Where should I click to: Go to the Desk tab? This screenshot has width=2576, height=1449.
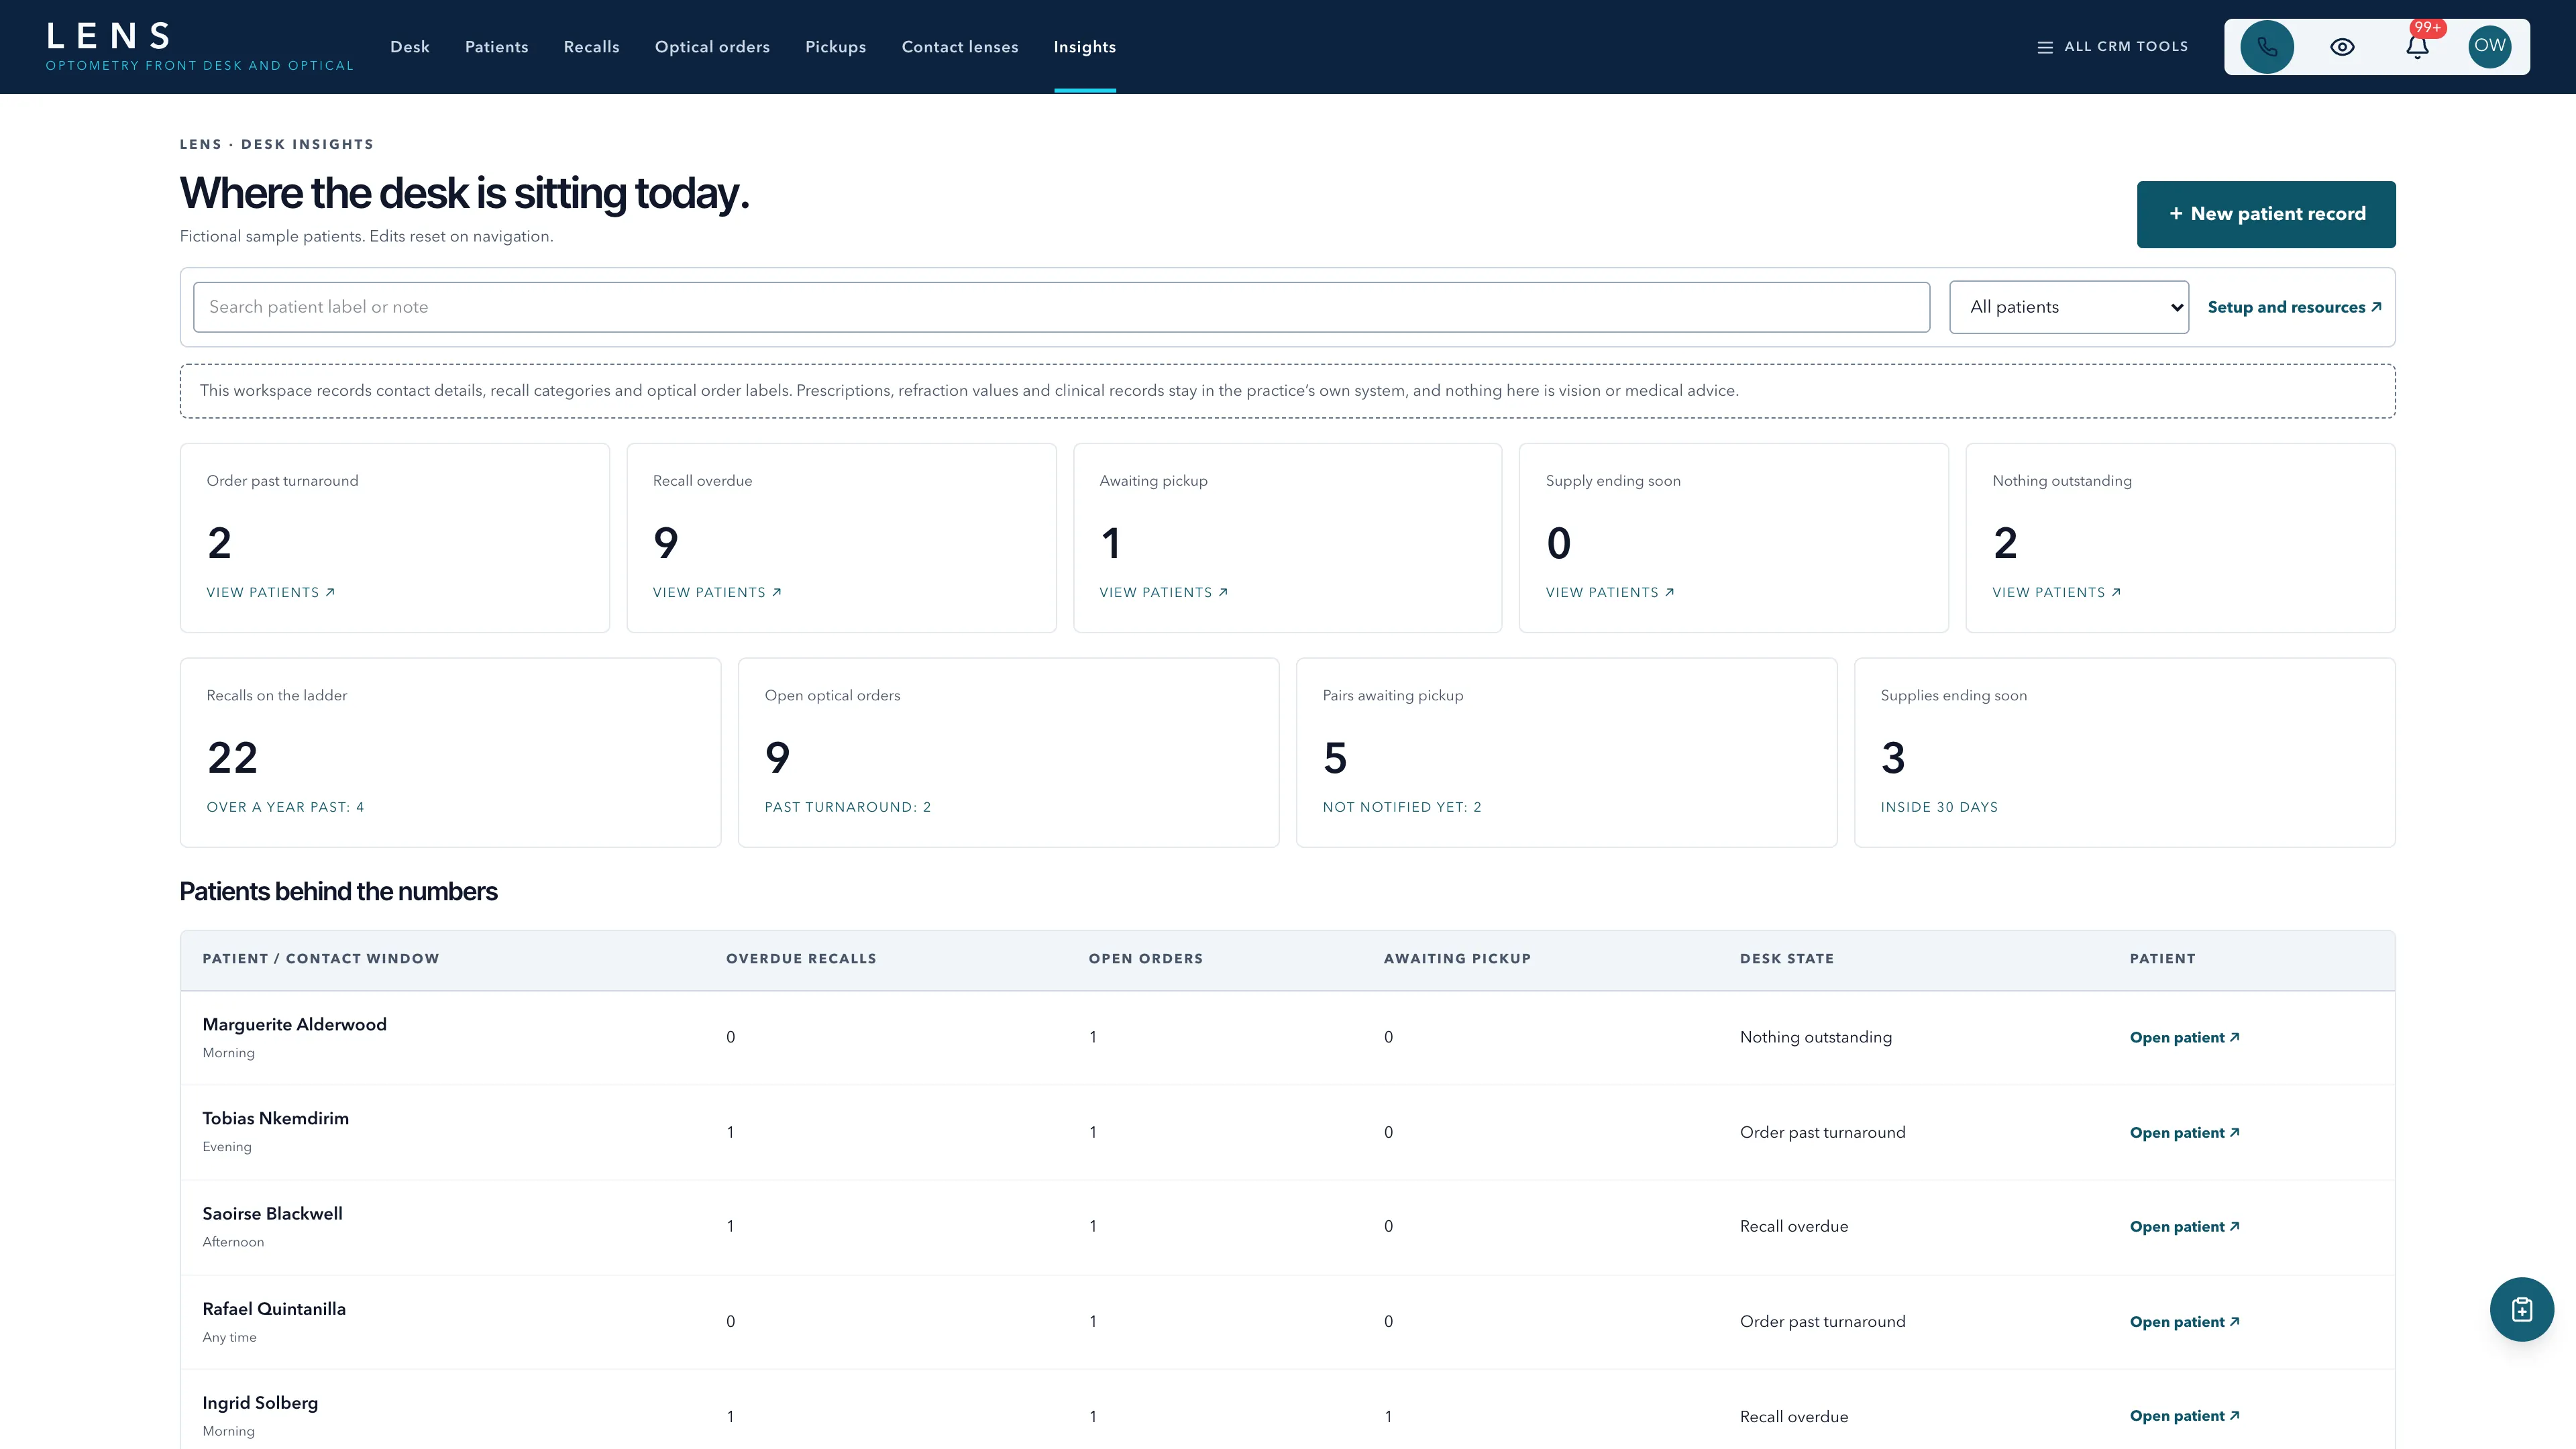pos(410,47)
